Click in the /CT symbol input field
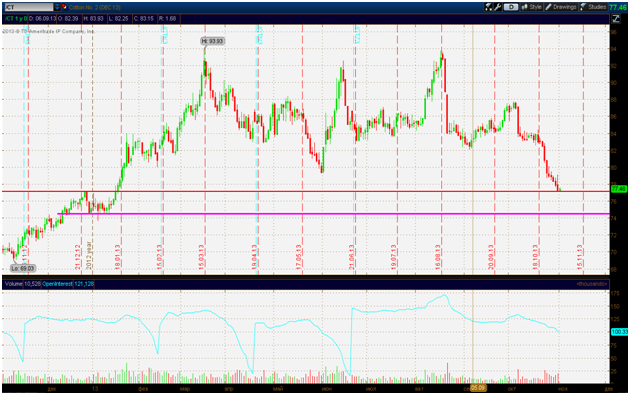Viewport: 630px width, 395px height. (x=28, y=7)
